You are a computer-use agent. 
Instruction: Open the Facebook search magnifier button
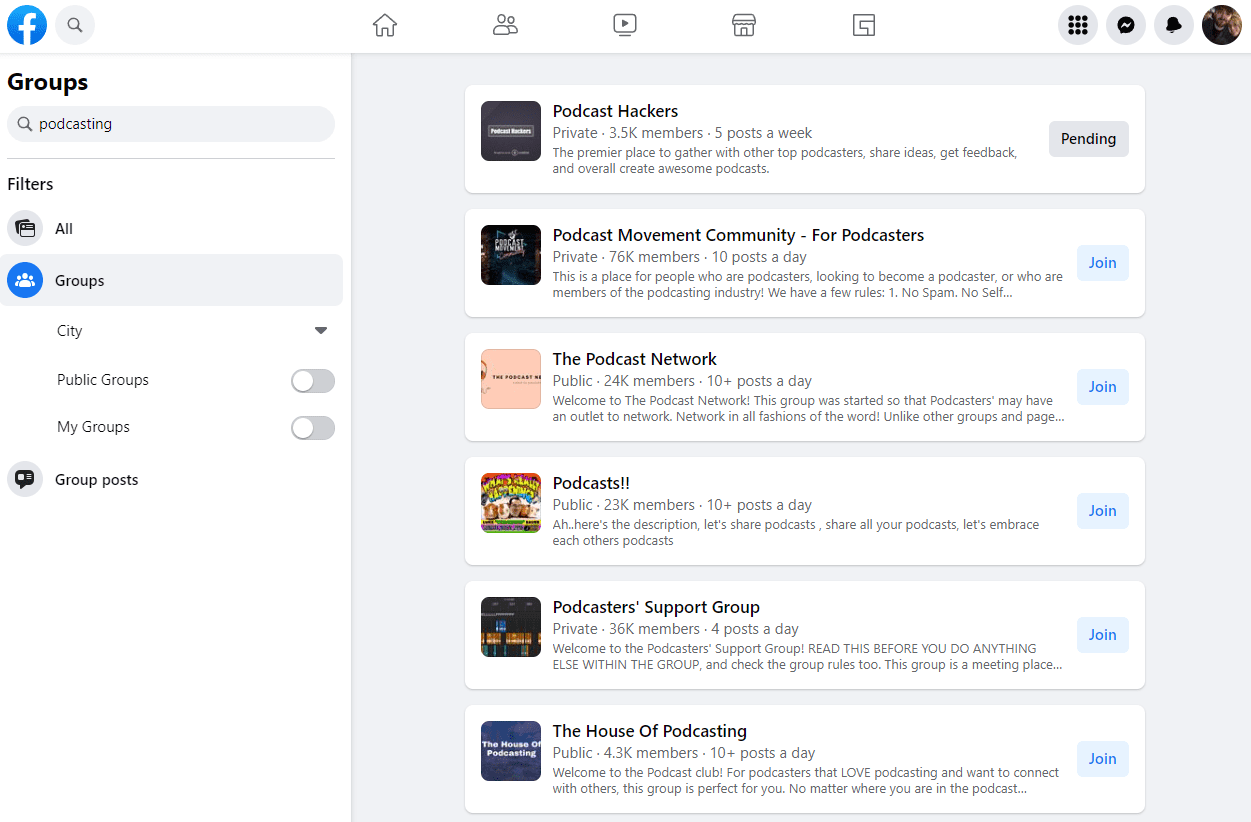click(x=75, y=25)
